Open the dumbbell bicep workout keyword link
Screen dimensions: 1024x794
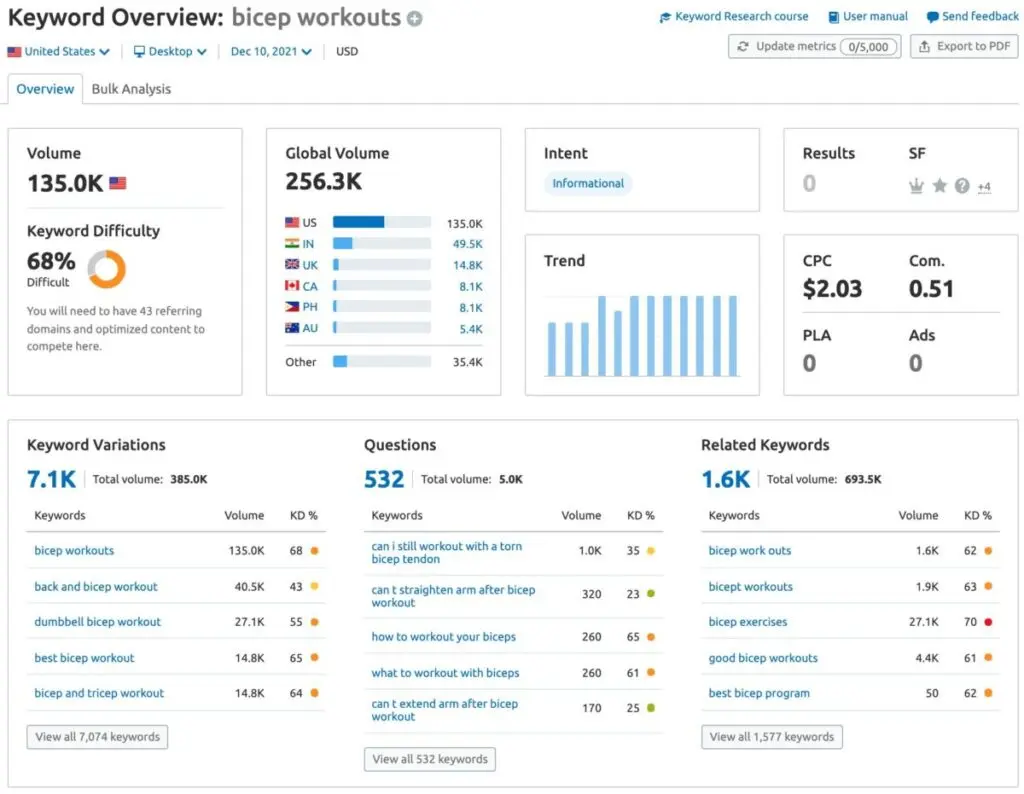tap(97, 622)
